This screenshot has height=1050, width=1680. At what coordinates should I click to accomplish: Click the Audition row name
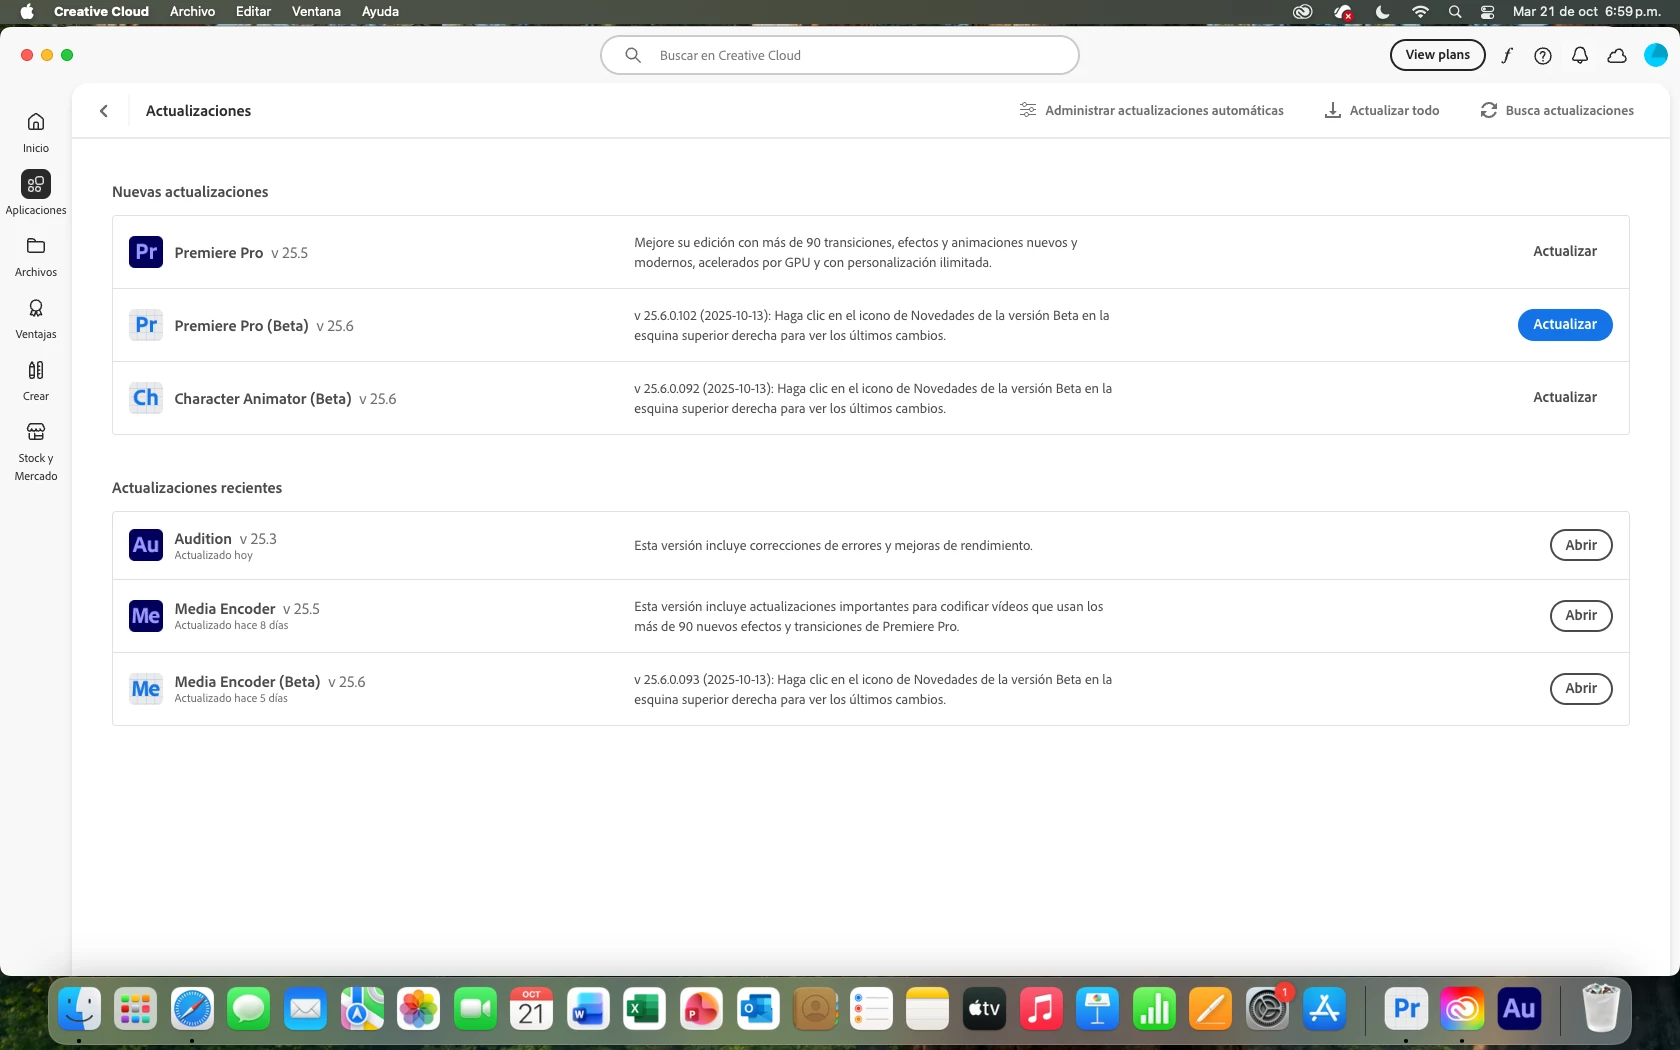pyautogui.click(x=203, y=539)
